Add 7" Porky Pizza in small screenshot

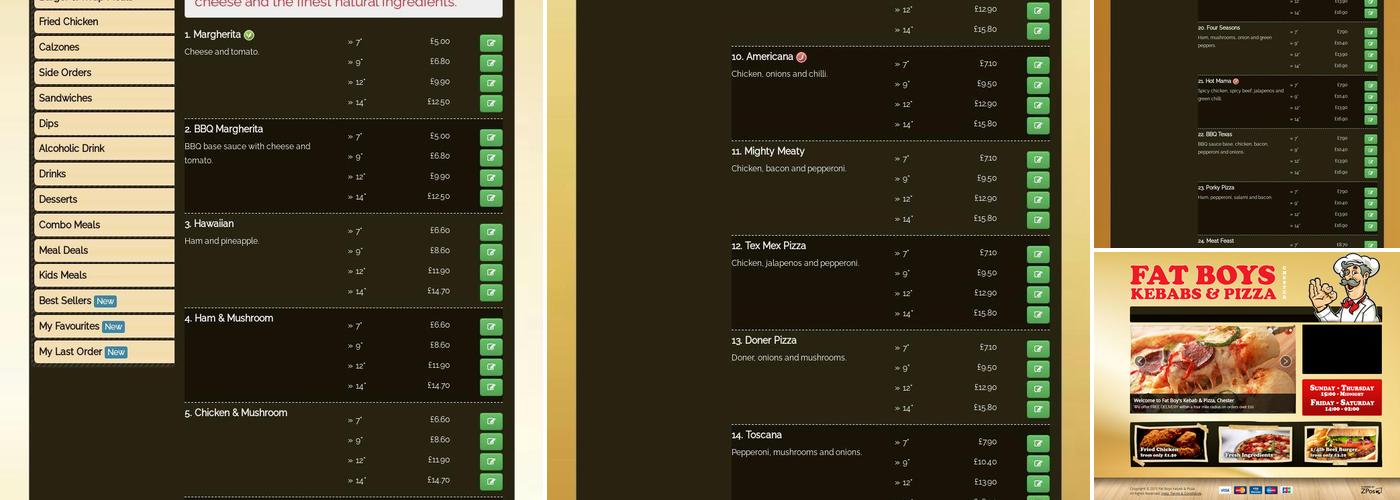point(1371,192)
